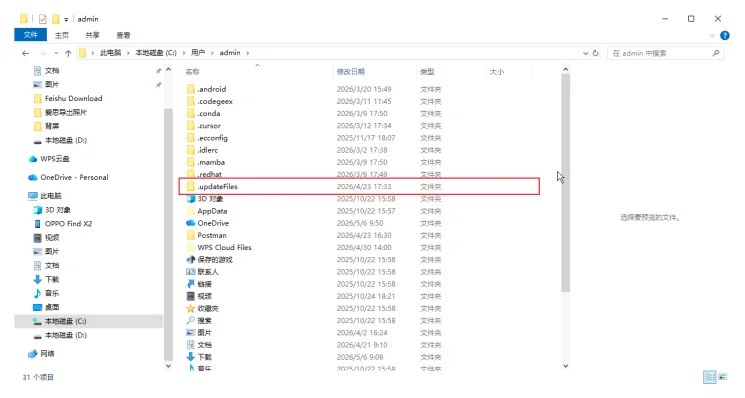Click file list scroll down arrow
This screenshot has width=745, height=398.
tap(565, 366)
